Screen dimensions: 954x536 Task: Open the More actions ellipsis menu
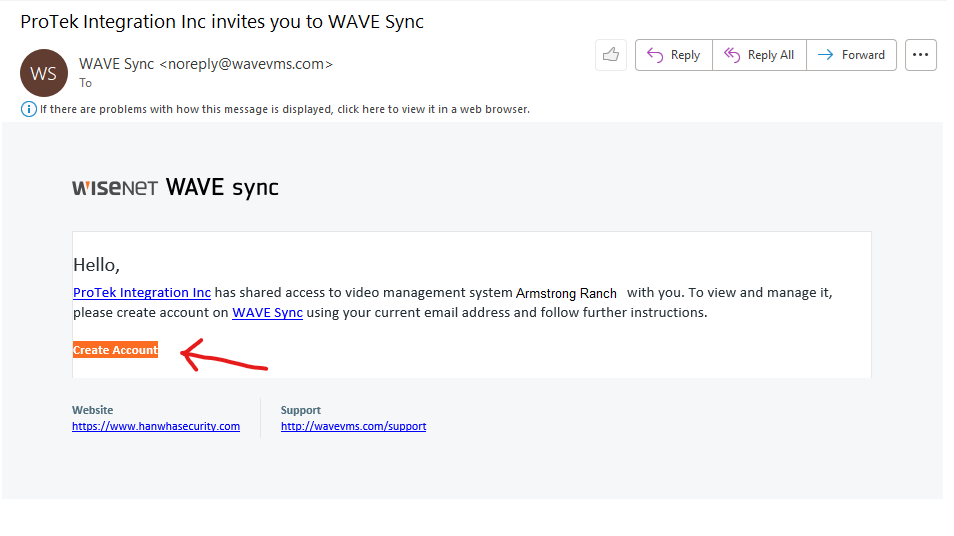[x=920, y=55]
